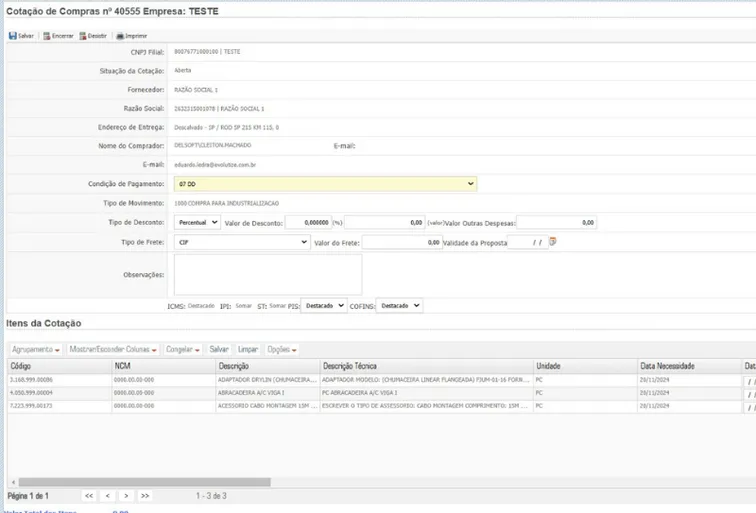Click the Desistir toolbar icon

(x=83, y=36)
